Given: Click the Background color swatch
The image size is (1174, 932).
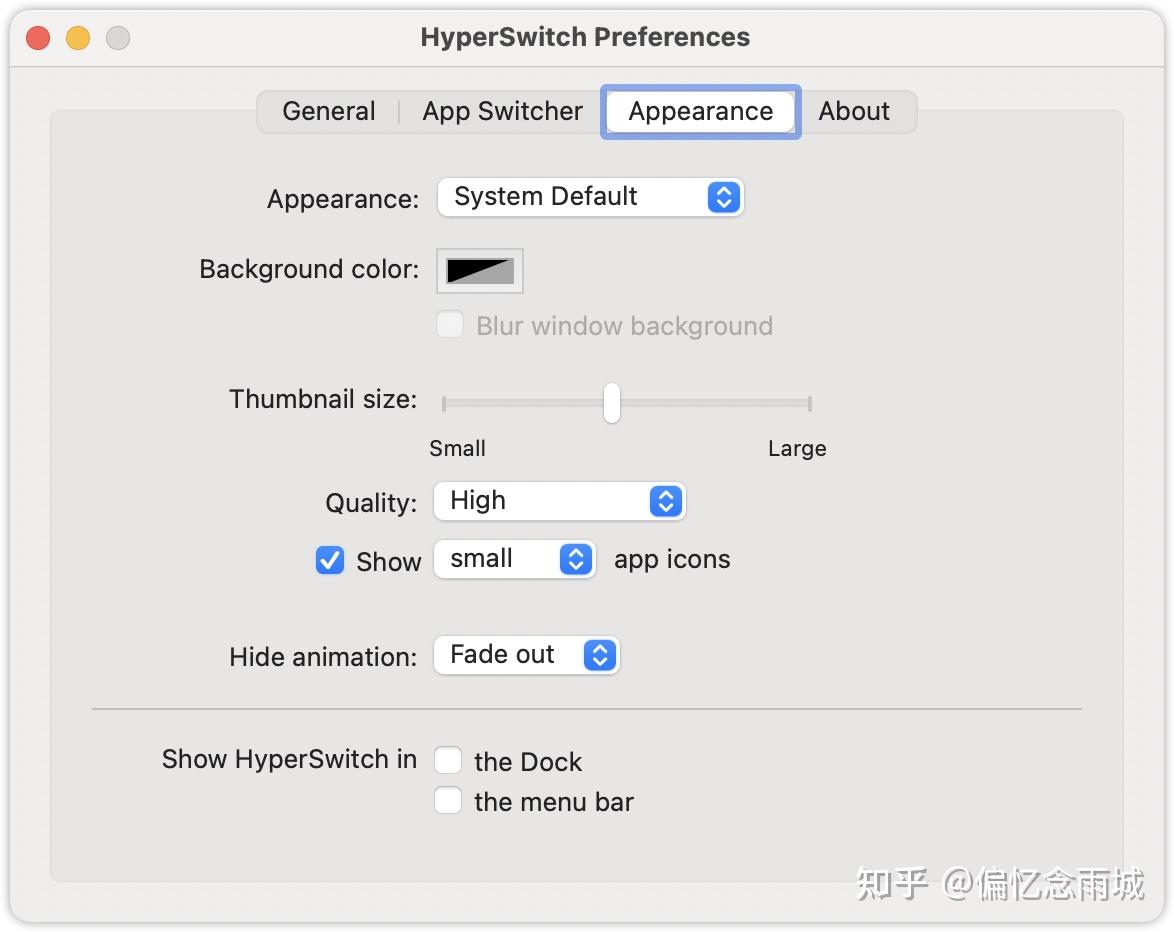Looking at the screenshot, I should click(480, 270).
